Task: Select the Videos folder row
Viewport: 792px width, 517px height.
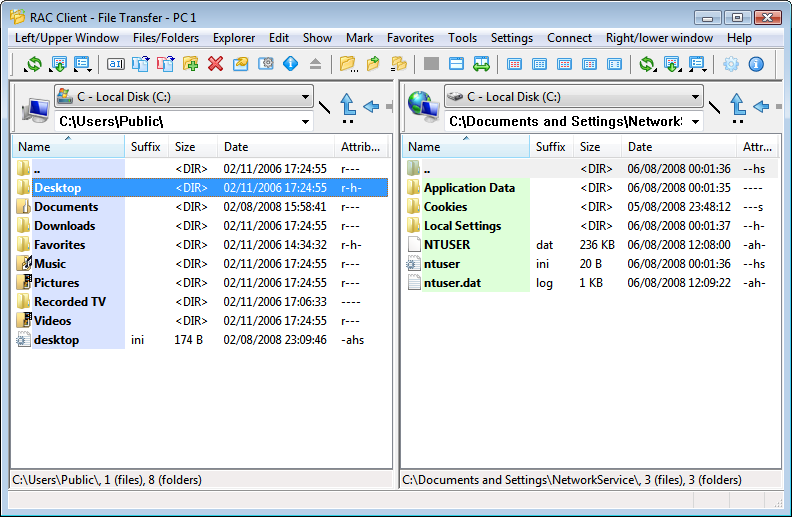Action: pos(201,321)
